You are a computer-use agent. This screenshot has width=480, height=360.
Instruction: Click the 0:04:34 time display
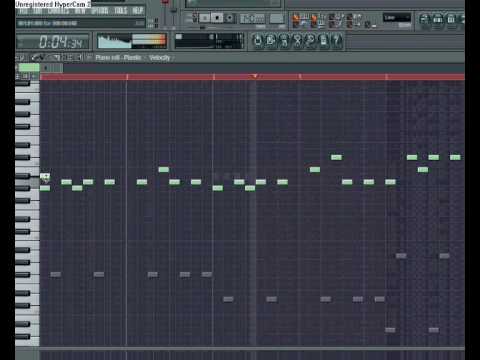point(53,42)
